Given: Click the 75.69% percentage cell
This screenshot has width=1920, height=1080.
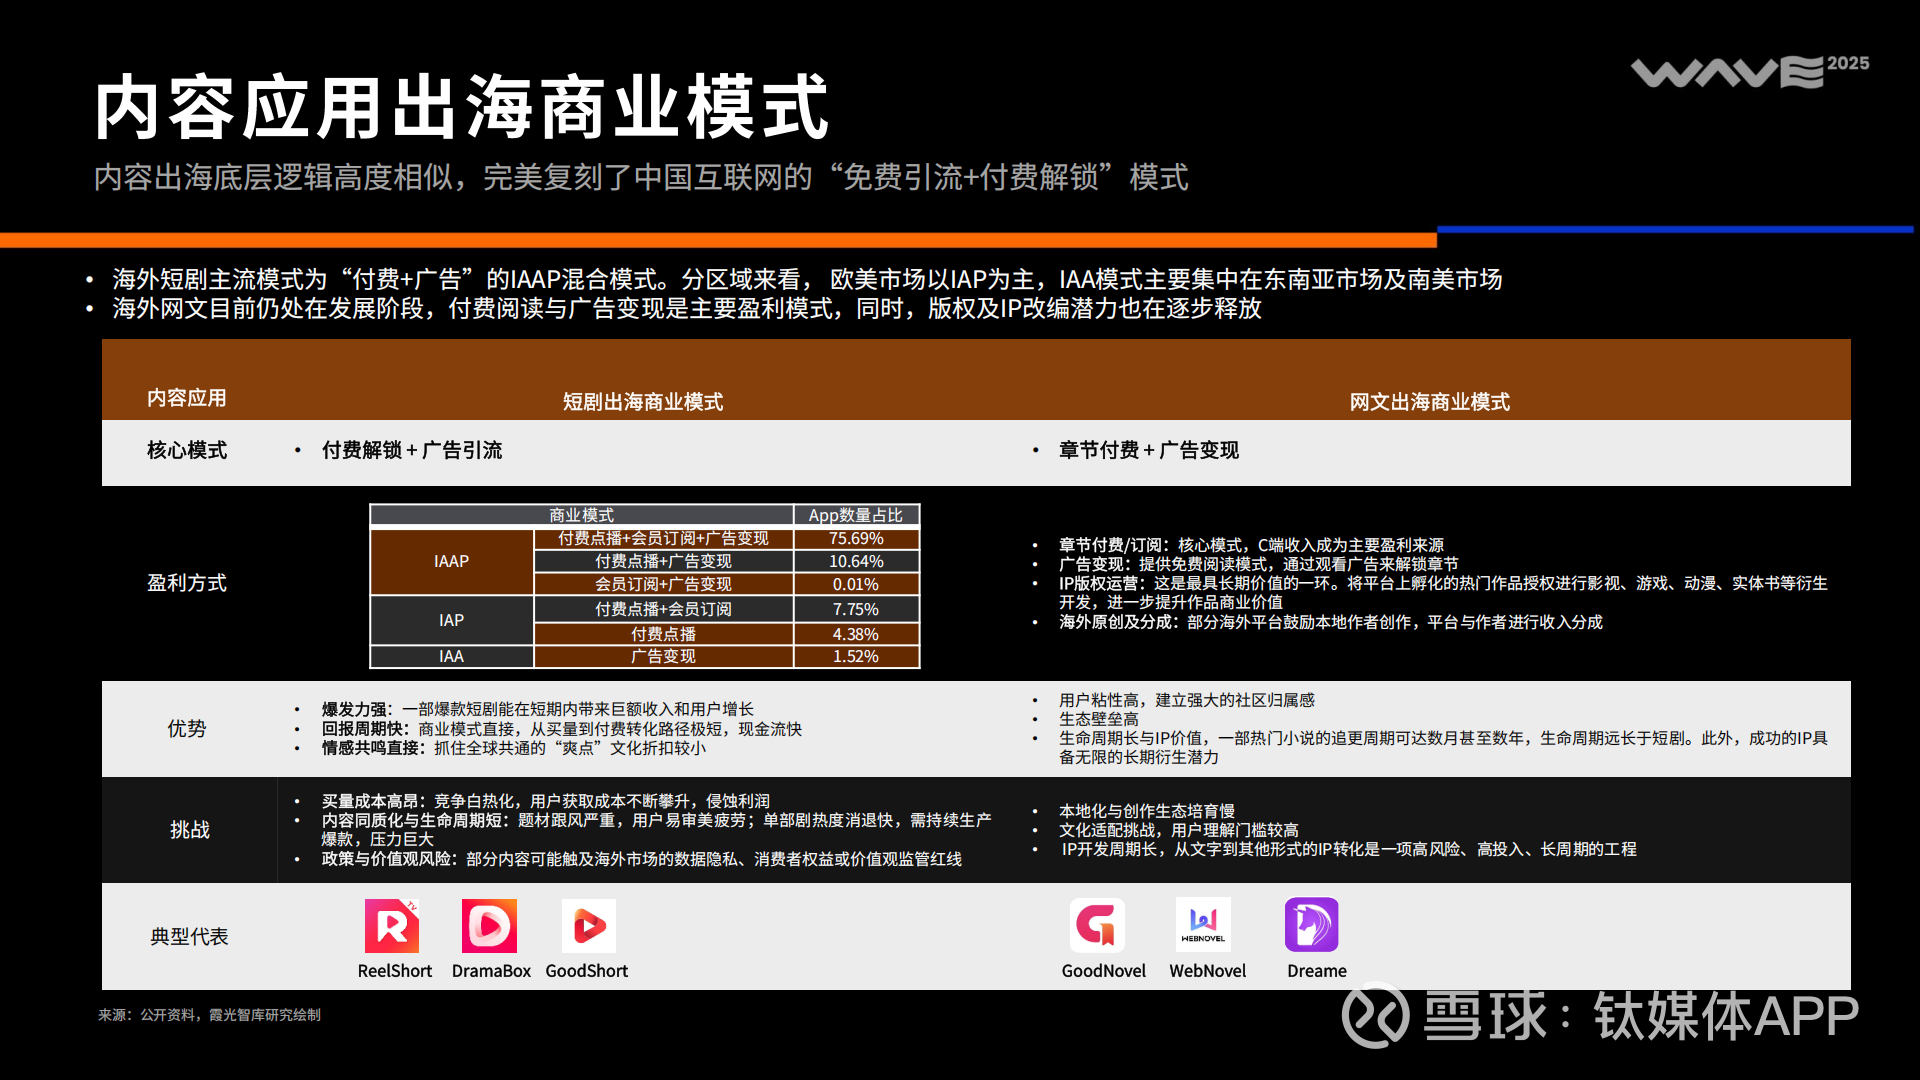Looking at the screenshot, I should point(856,539).
